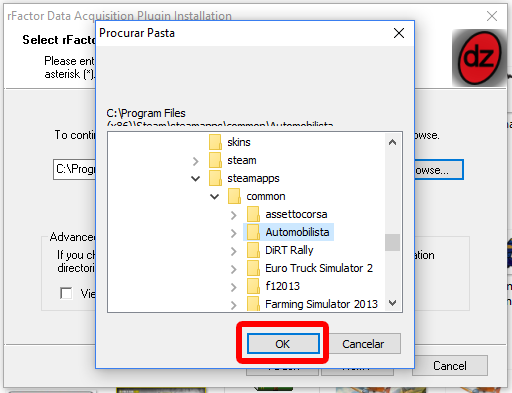Collapse the steamapps folder node

tap(196, 179)
